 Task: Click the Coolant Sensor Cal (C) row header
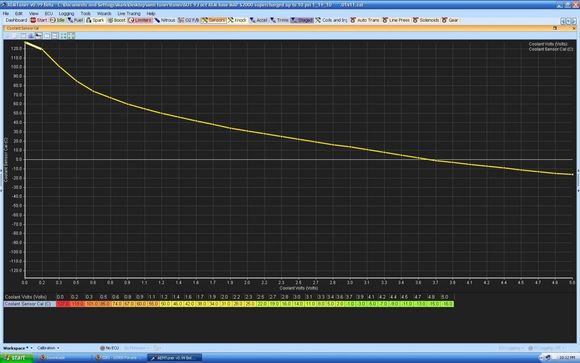[x=30, y=304]
